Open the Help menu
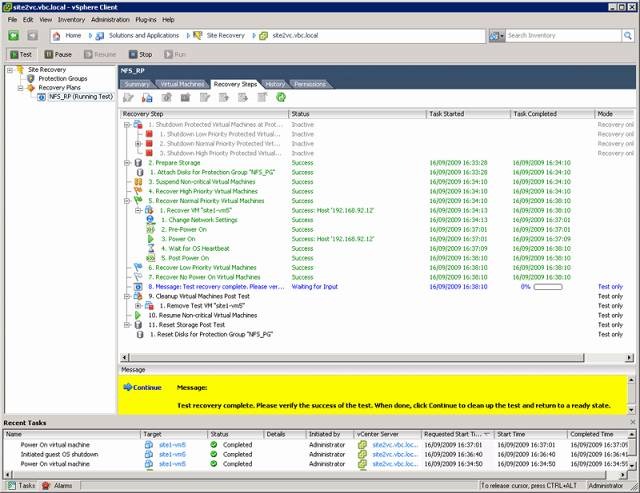640x493 pixels. tap(168, 20)
